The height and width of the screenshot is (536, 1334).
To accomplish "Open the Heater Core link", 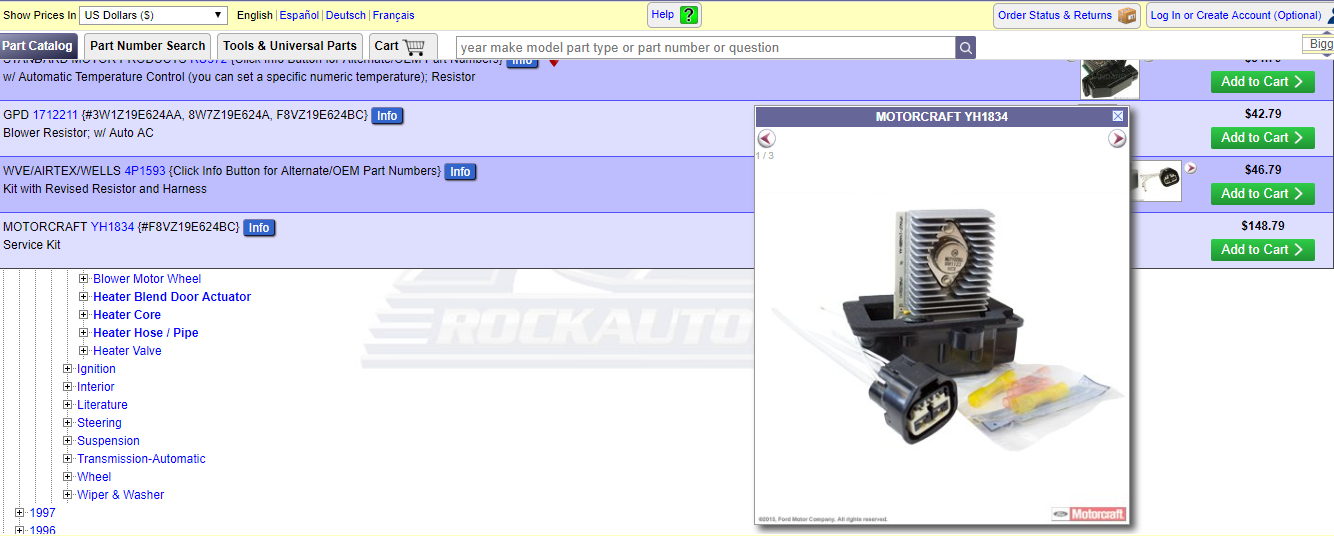I will pos(127,315).
